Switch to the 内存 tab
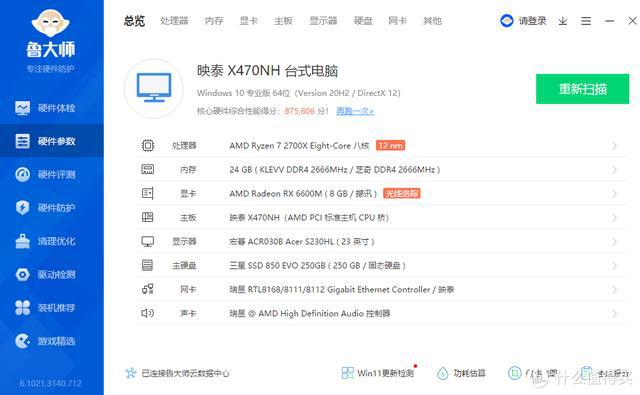This screenshot has height=395, width=640. (x=214, y=21)
